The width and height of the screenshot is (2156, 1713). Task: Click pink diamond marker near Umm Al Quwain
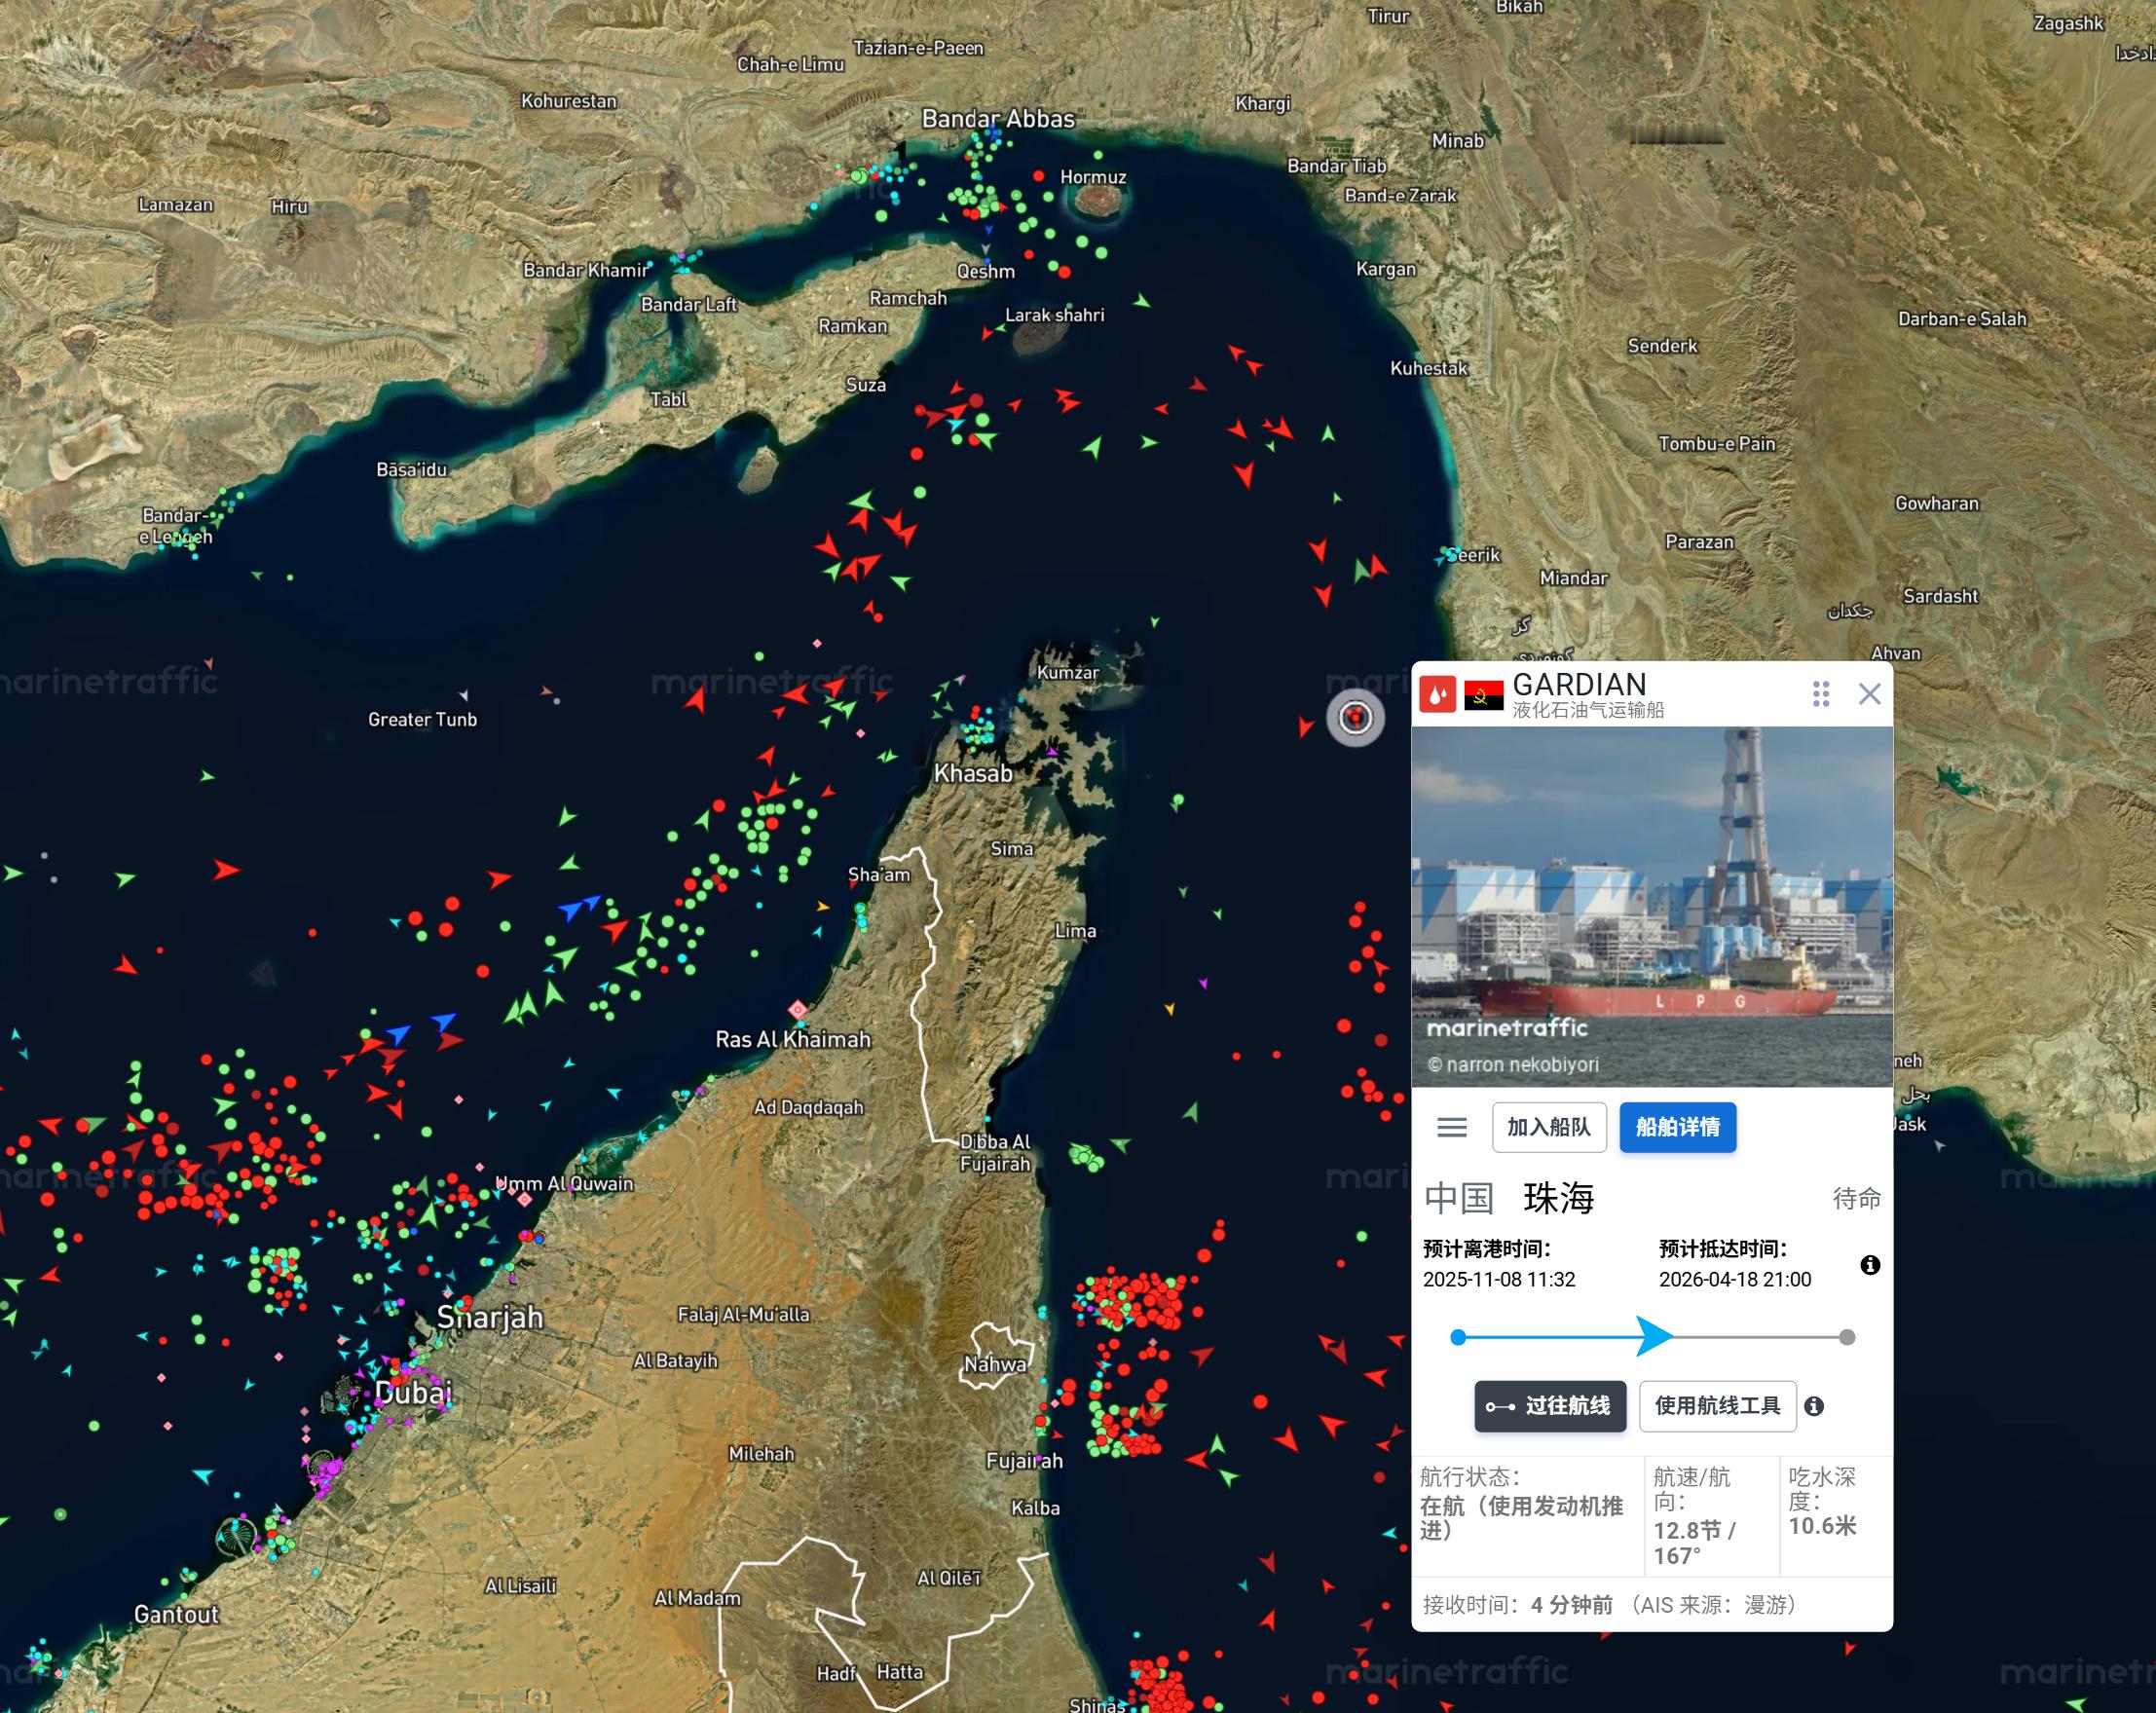coord(525,1199)
